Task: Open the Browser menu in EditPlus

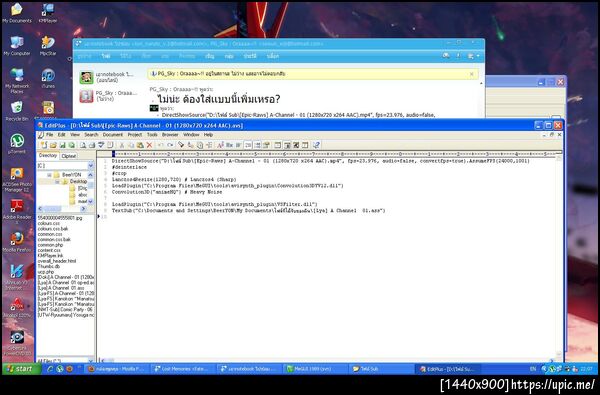Action: [x=170, y=135]
